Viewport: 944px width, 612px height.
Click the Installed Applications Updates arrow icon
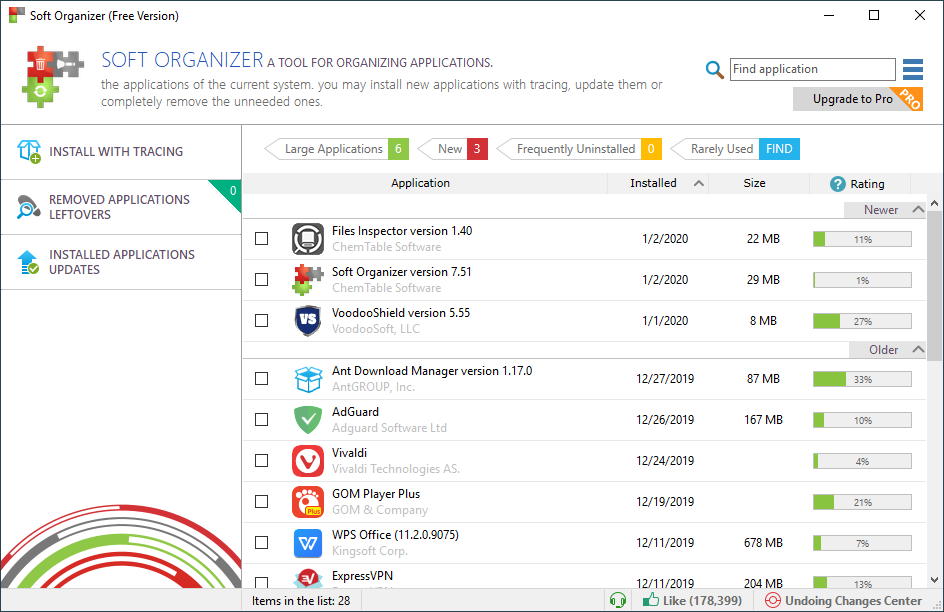tap(28, 262)
